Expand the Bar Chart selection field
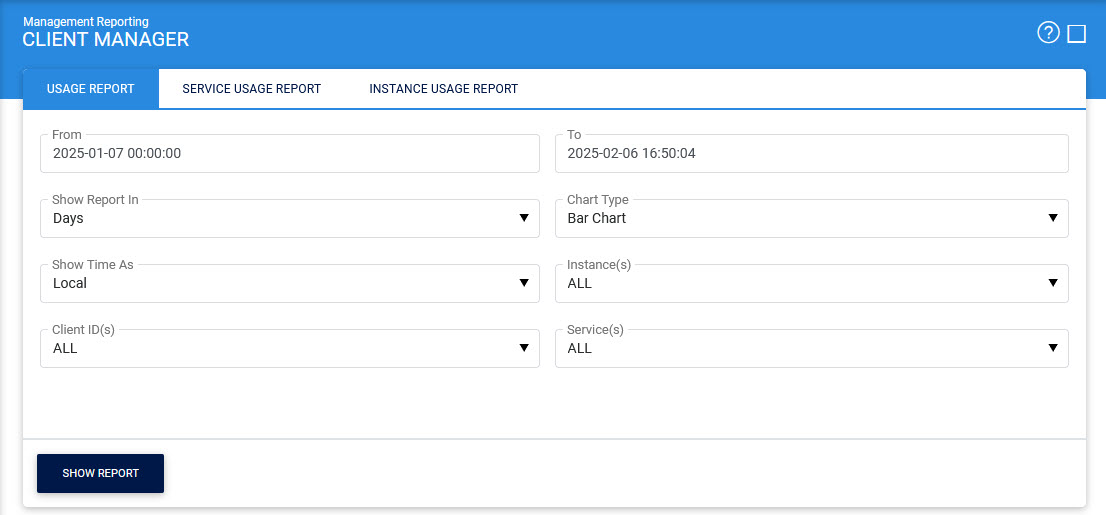This screenshot has width=1106, height=515. [x=800, y=219]
